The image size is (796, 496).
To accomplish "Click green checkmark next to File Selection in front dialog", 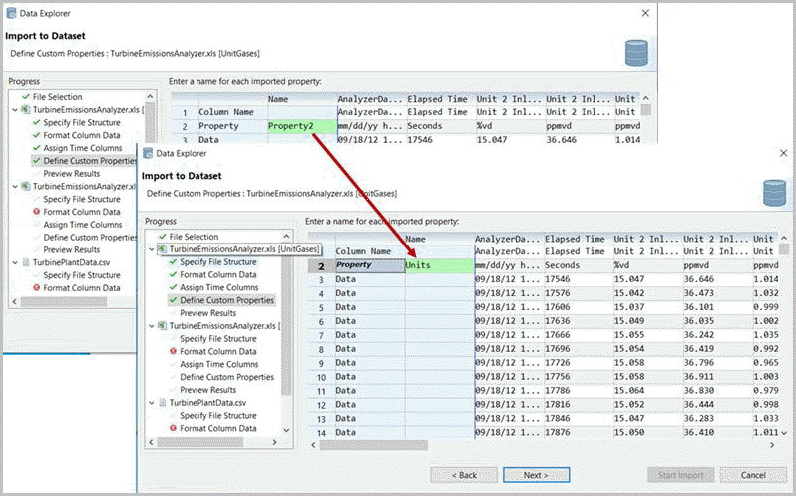I will click(x=162, y=236).
